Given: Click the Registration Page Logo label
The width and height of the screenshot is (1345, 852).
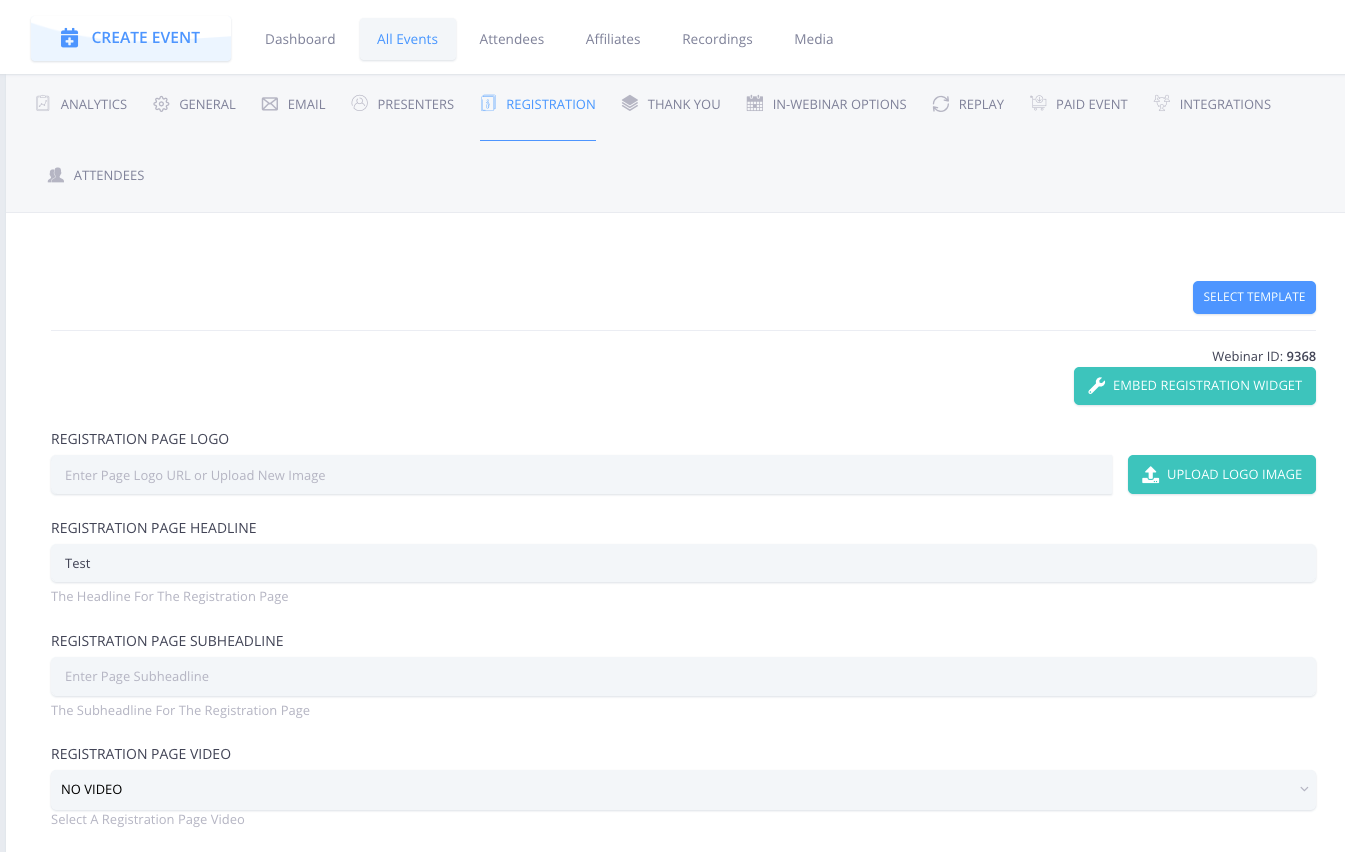Looking at the screenshot, I should [140, 439].
